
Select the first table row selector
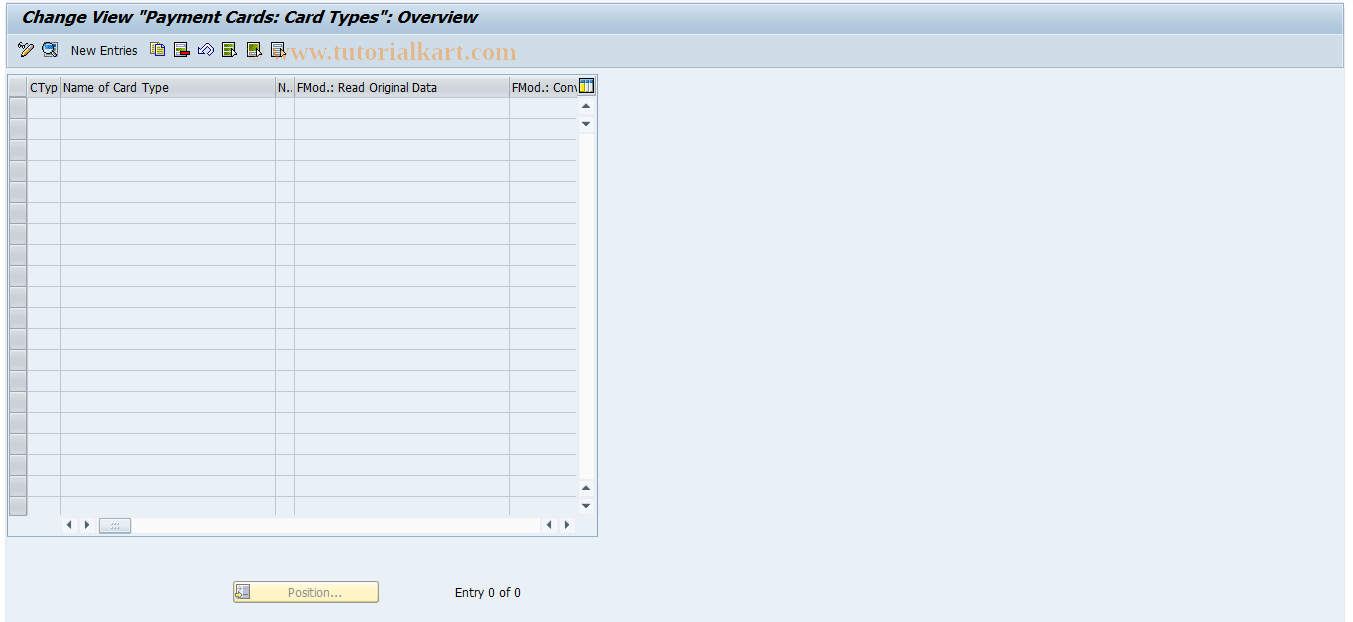click(18, 108)
